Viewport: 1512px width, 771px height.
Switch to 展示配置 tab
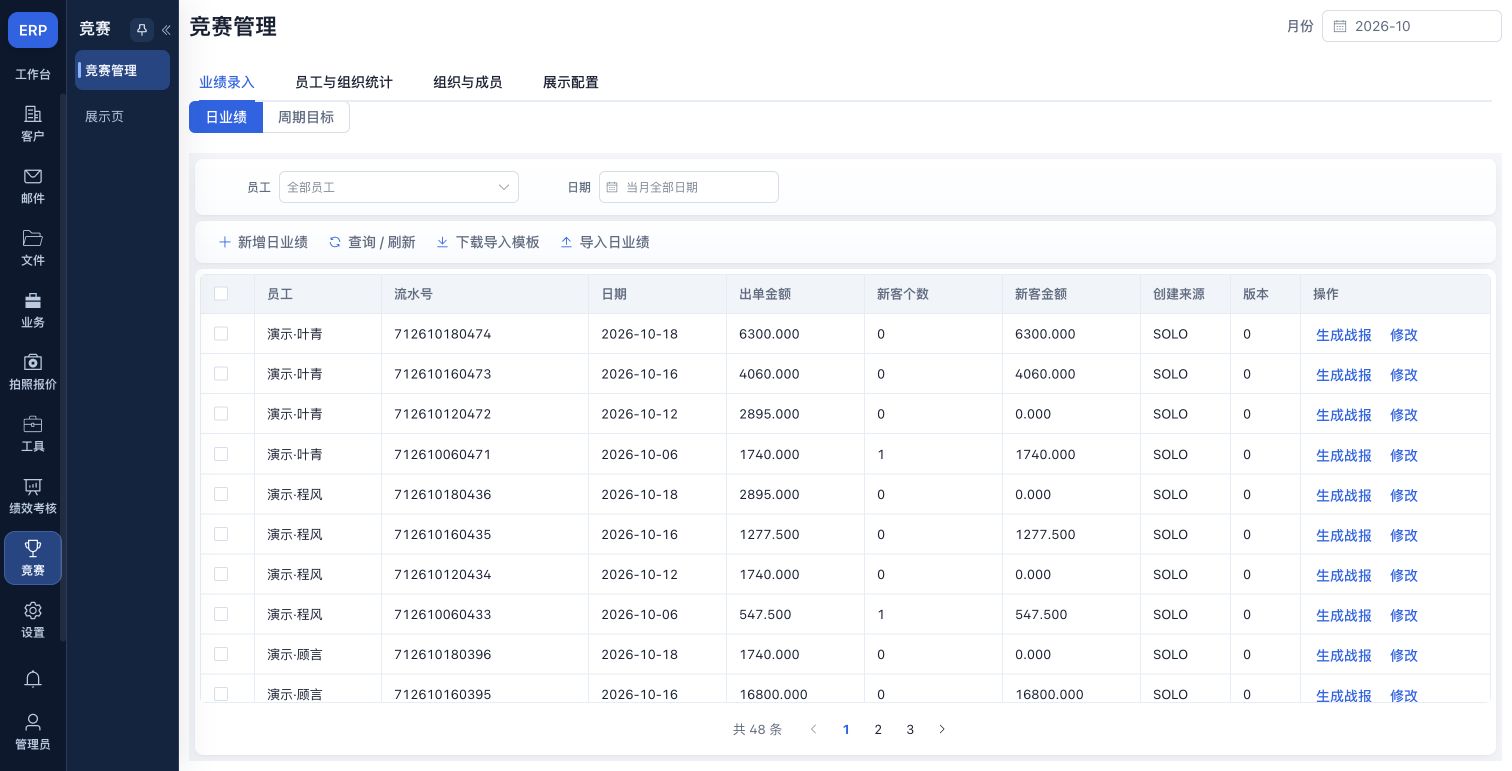point(571,82)
